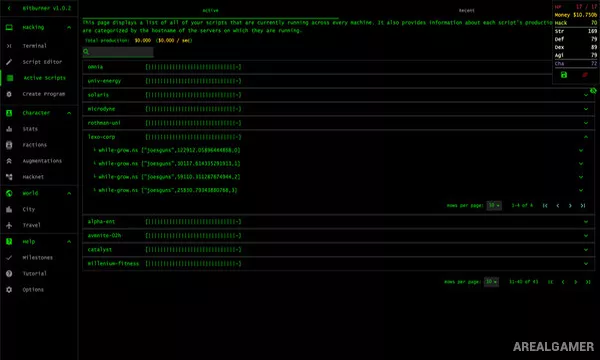Jump to the last page of server list

coord(588,282)
